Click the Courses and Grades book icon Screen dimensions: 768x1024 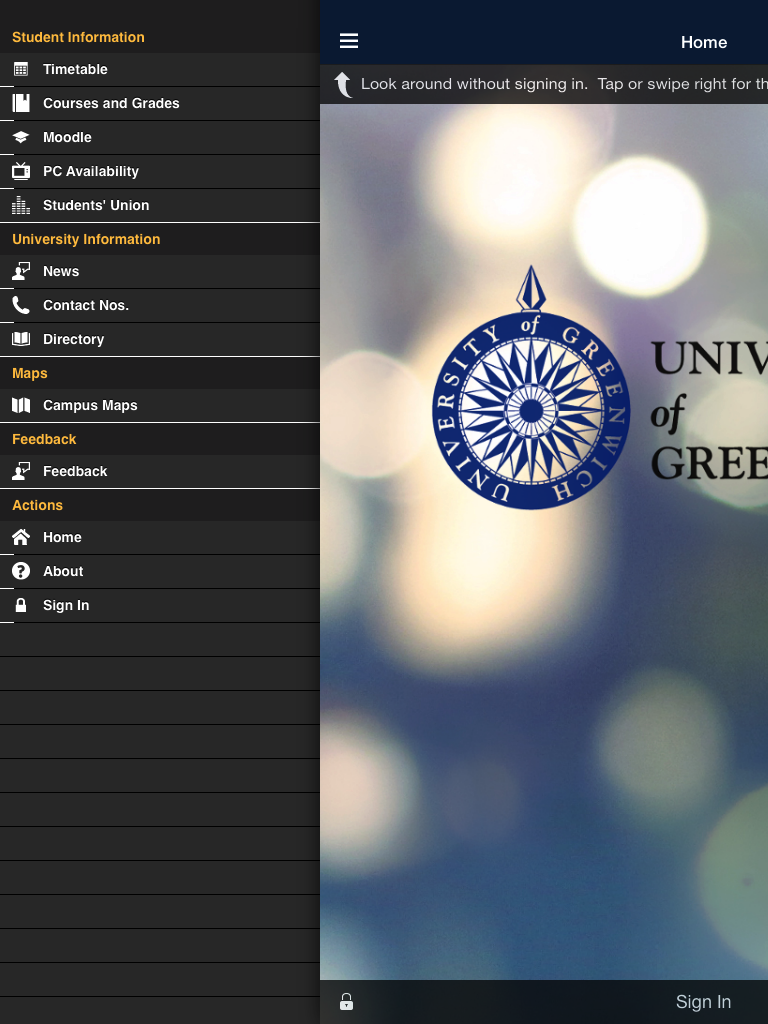coord(21,103)
